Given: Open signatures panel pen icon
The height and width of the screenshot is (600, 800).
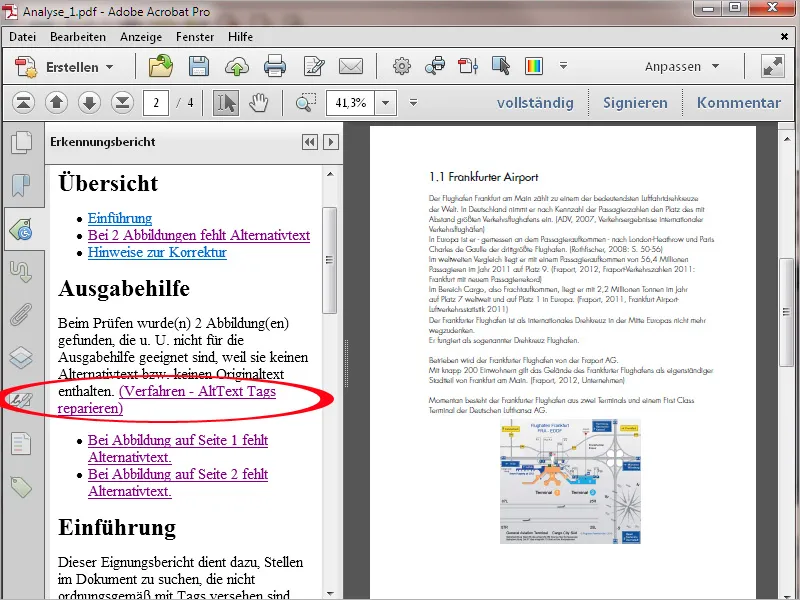Looking at the screenshot, I should (21, 400).
